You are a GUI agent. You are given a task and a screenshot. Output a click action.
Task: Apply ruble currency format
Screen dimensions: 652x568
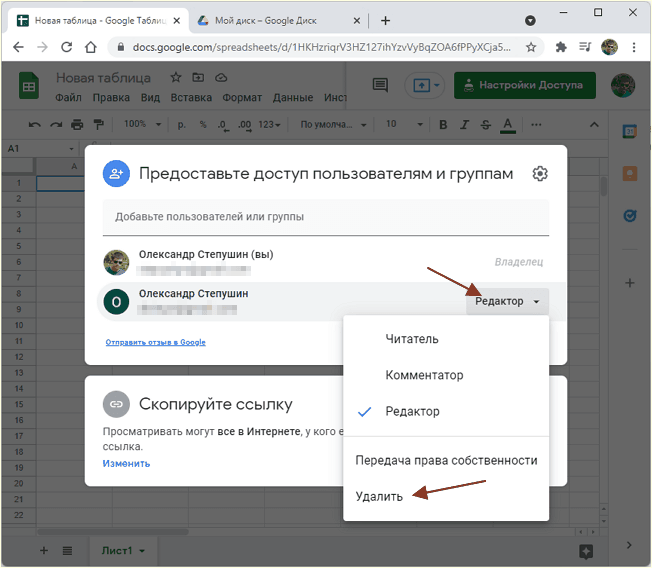pyautogui.click(x=182, y=124)
